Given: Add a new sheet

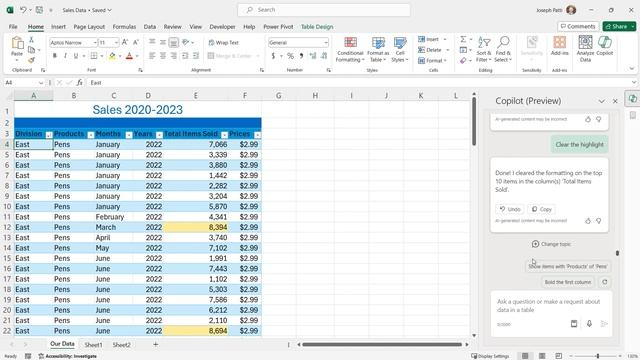Looking at the screenshot, I should 156,344.
